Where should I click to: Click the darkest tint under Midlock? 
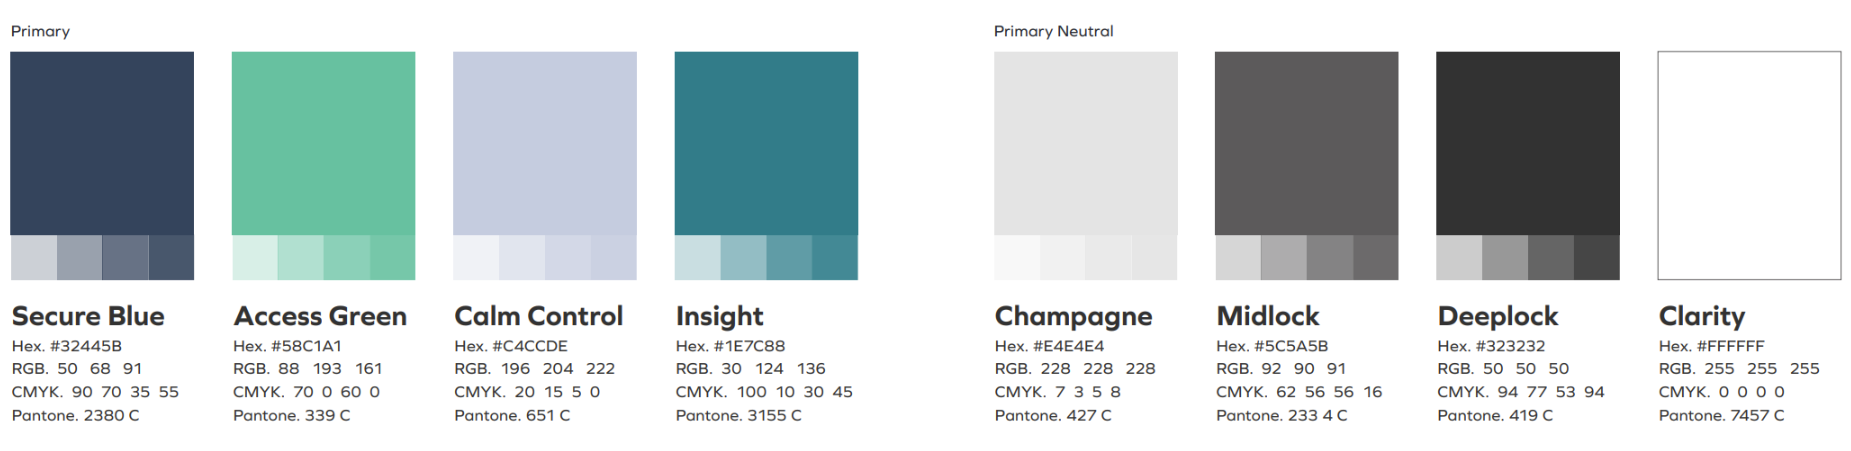1376,258
